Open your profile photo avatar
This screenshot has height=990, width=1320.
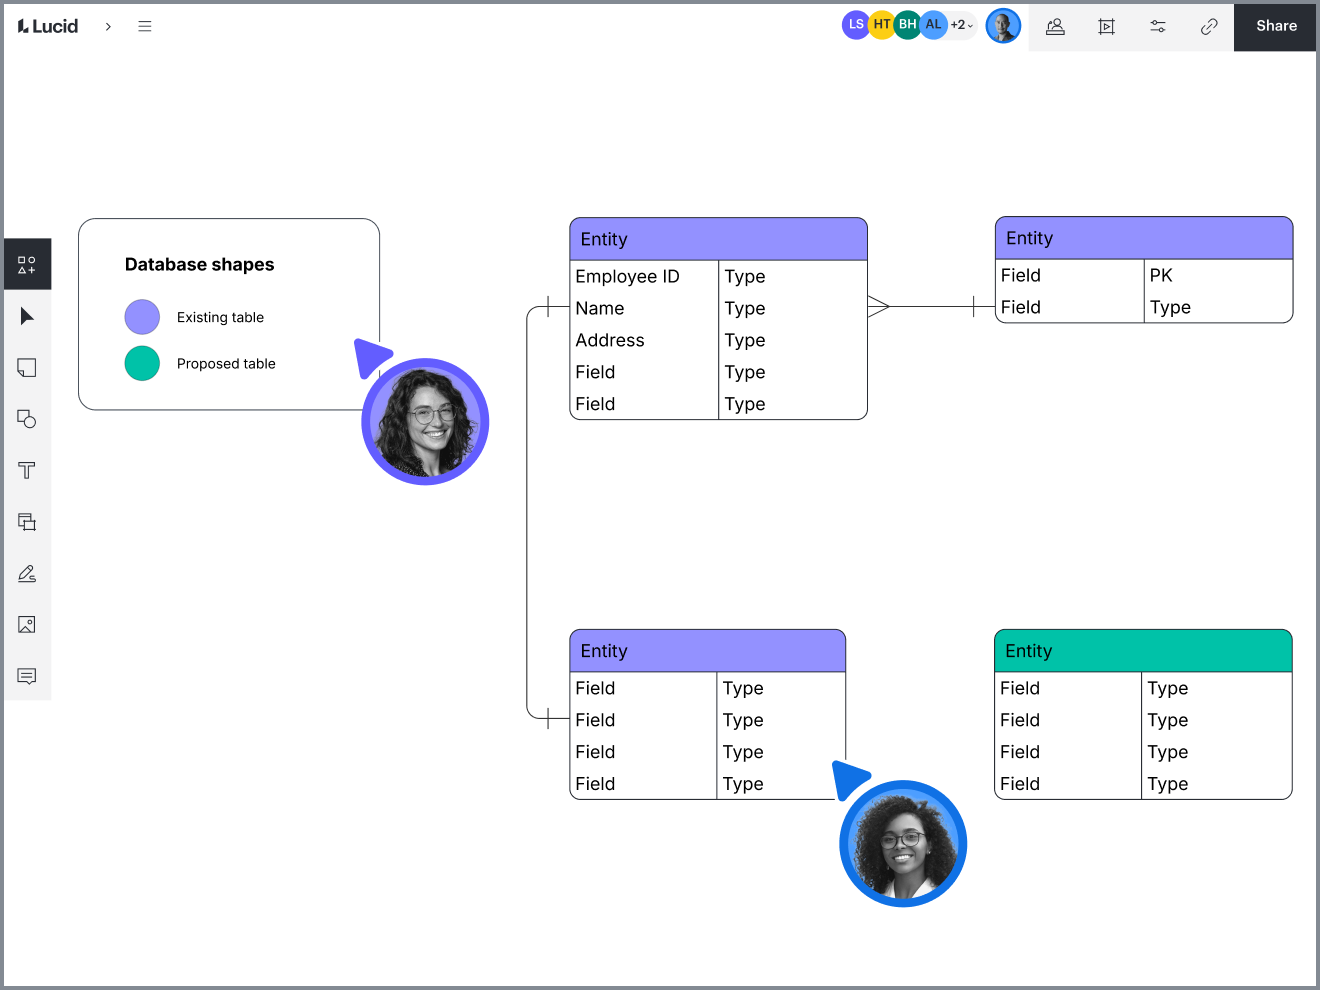click(1003, 26)
